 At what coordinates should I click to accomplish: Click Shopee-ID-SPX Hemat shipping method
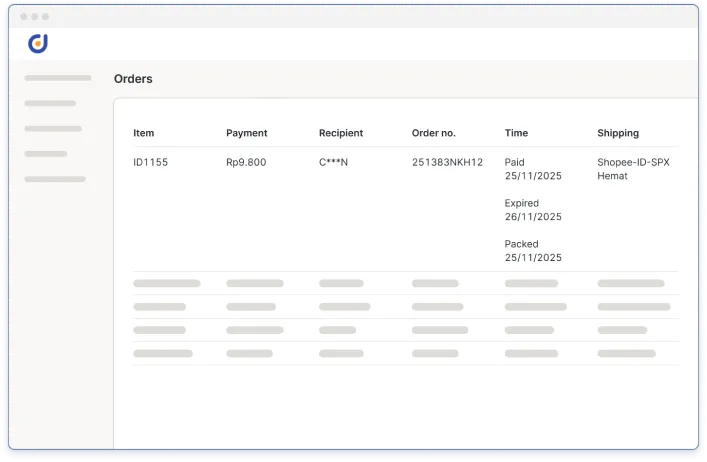(x=633, y=168)
